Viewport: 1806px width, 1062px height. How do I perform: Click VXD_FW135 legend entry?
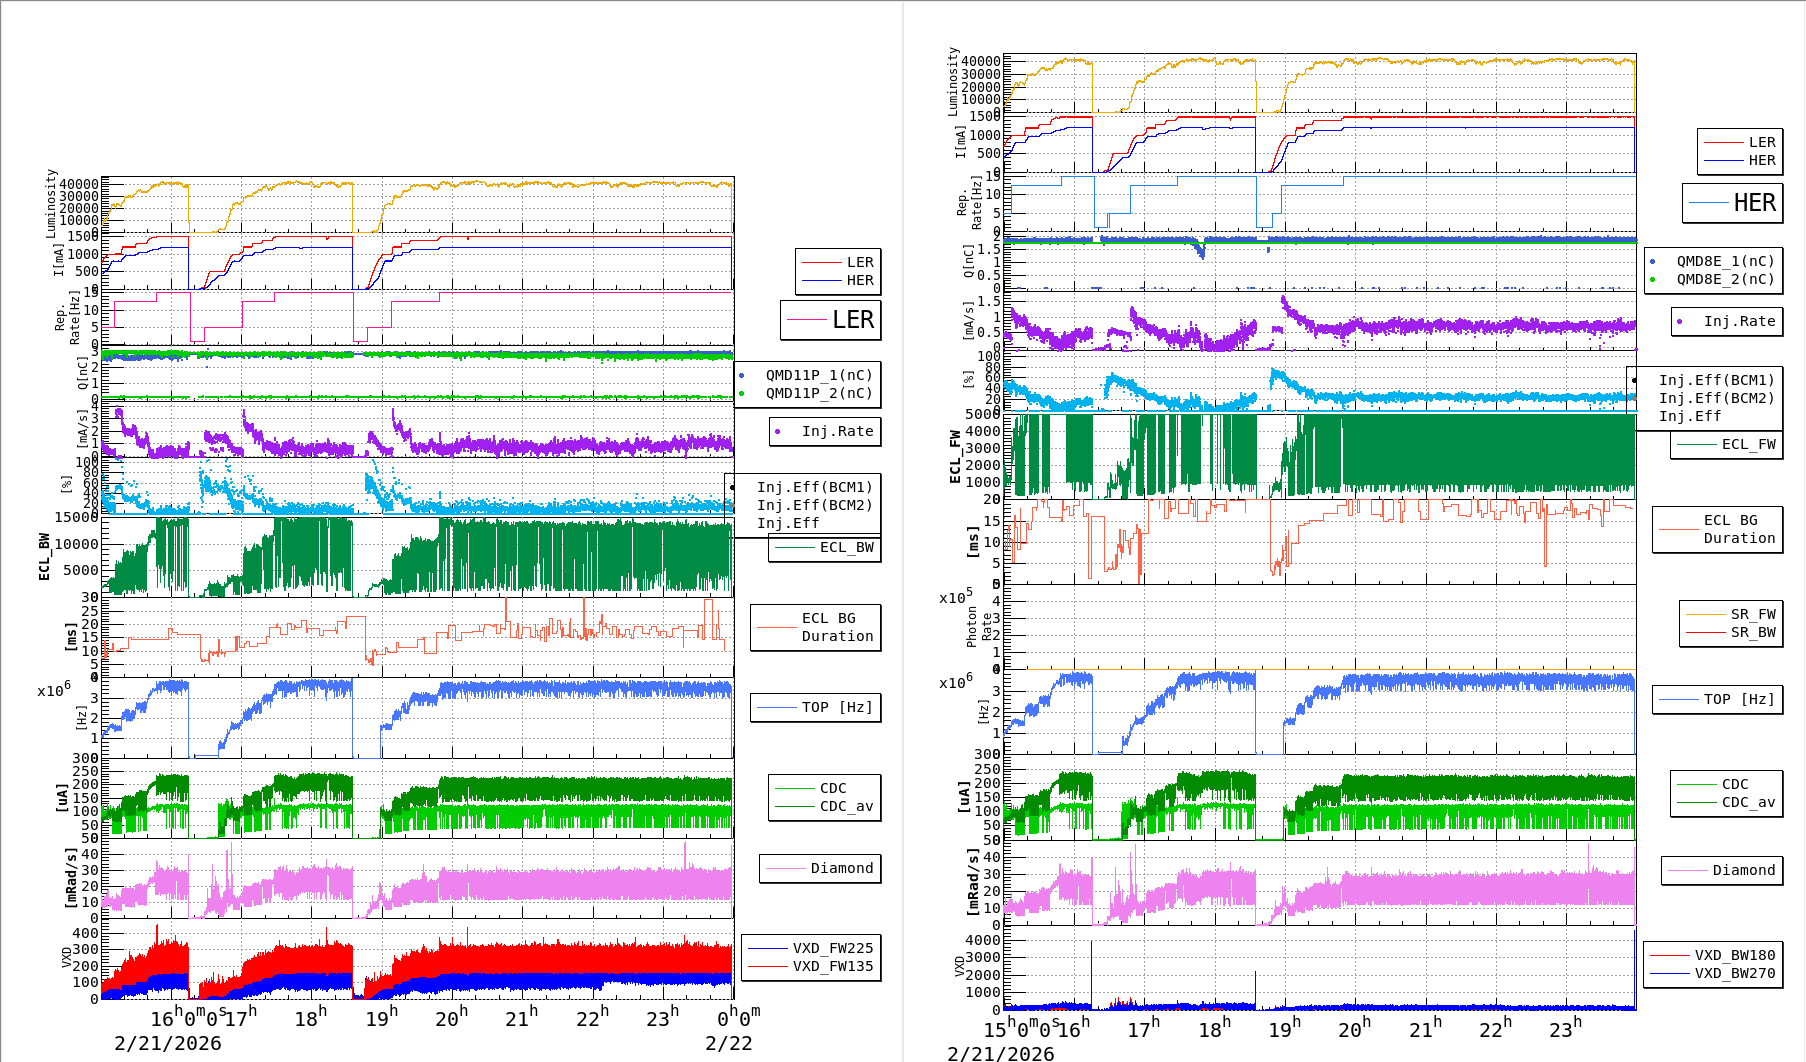[811, 966]
